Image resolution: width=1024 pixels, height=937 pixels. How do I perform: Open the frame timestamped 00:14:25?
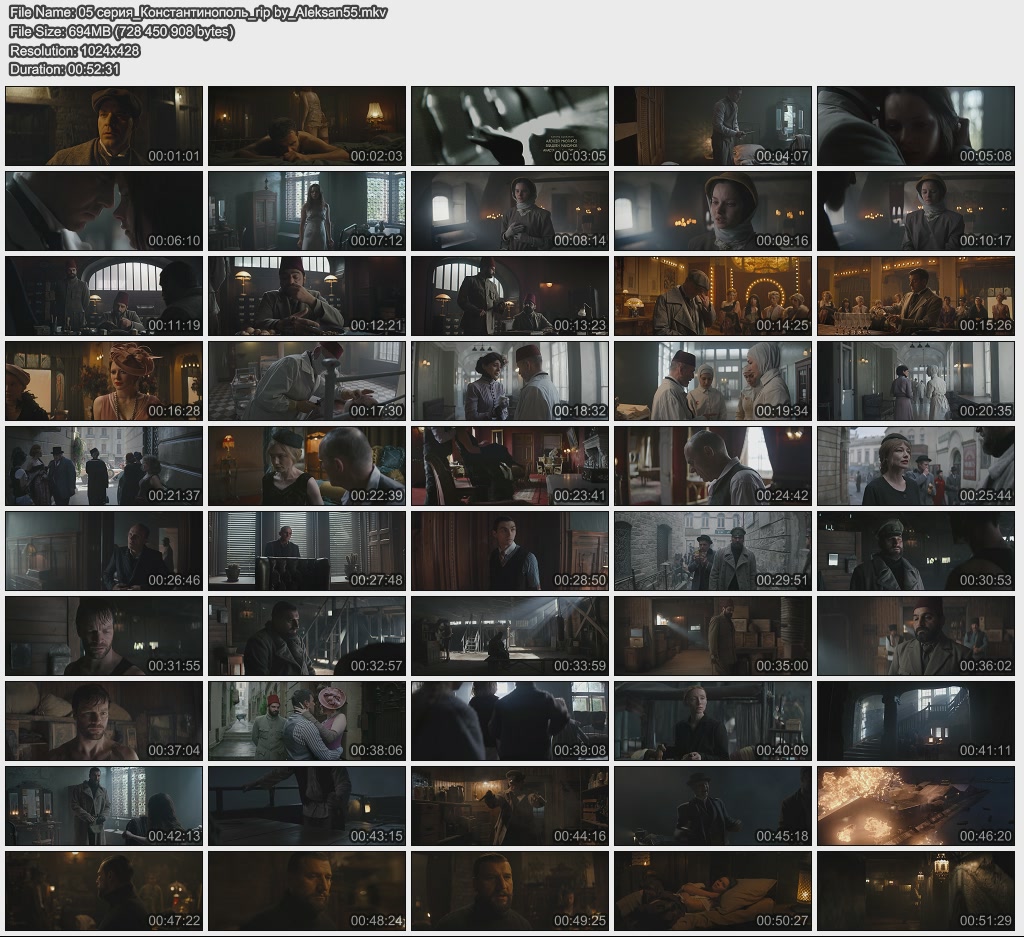click(x=713, y=296)
